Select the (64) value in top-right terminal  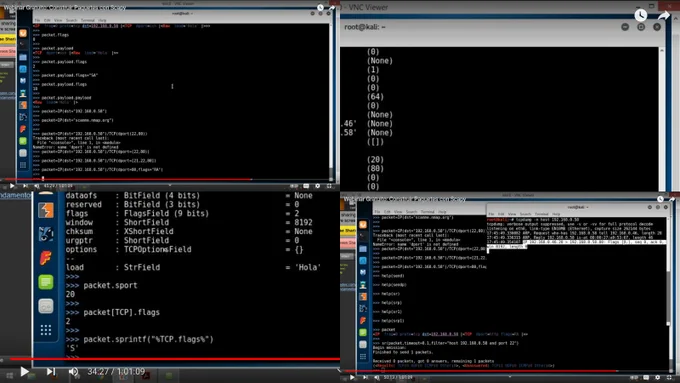pyautogui.click(x=375, y=97)
